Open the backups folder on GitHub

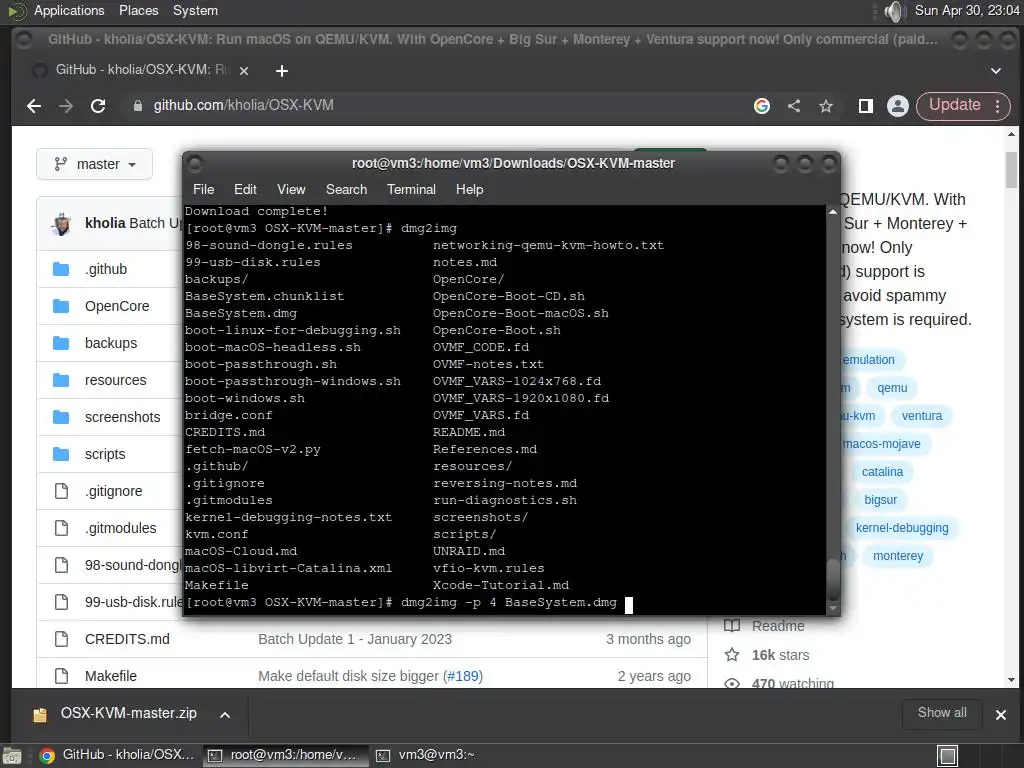(111, 343)
